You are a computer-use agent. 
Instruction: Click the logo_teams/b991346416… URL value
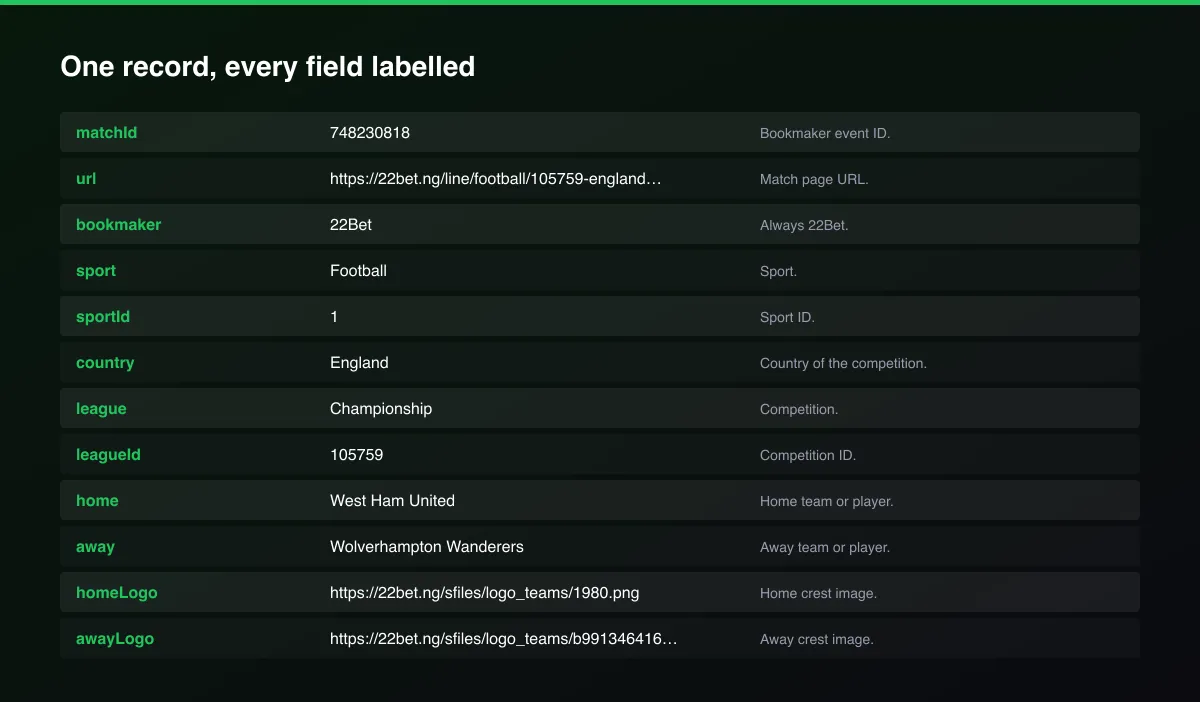pos(504,638)
